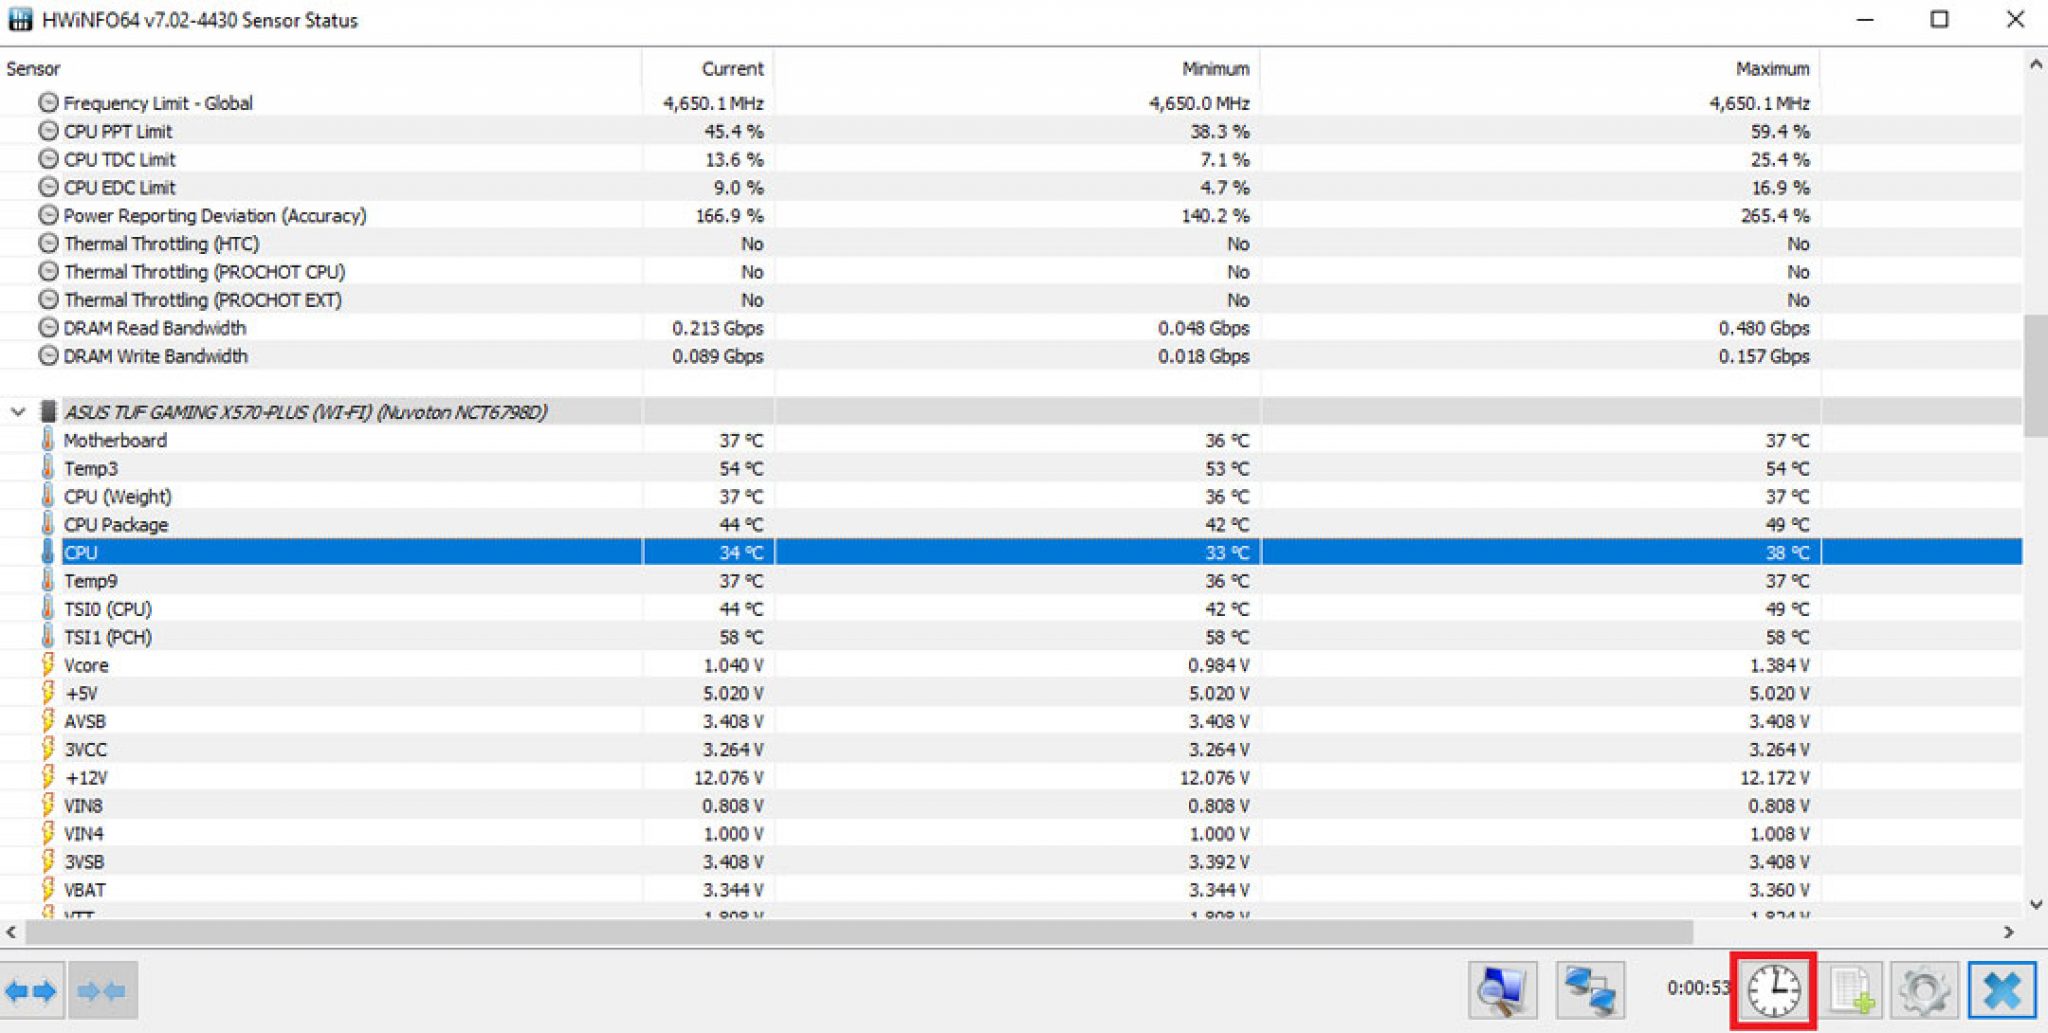Click the Vcore voltage lightning icon
The width and height of the screenshot is (2048, 1033).
tap(47, 665)
